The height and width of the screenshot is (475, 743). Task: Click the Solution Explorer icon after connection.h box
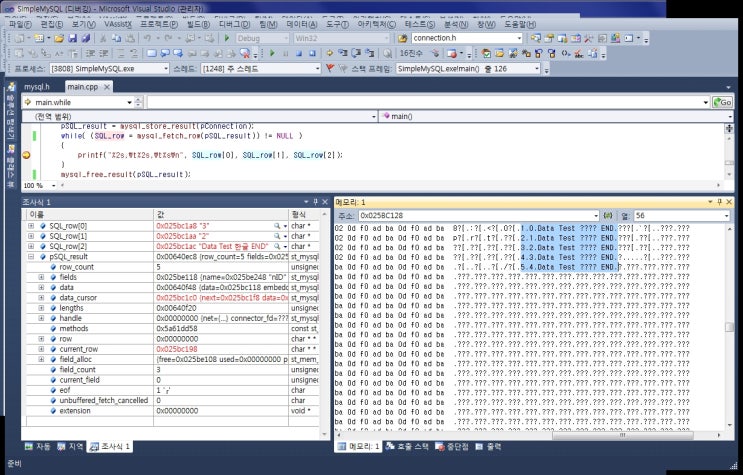535,38
